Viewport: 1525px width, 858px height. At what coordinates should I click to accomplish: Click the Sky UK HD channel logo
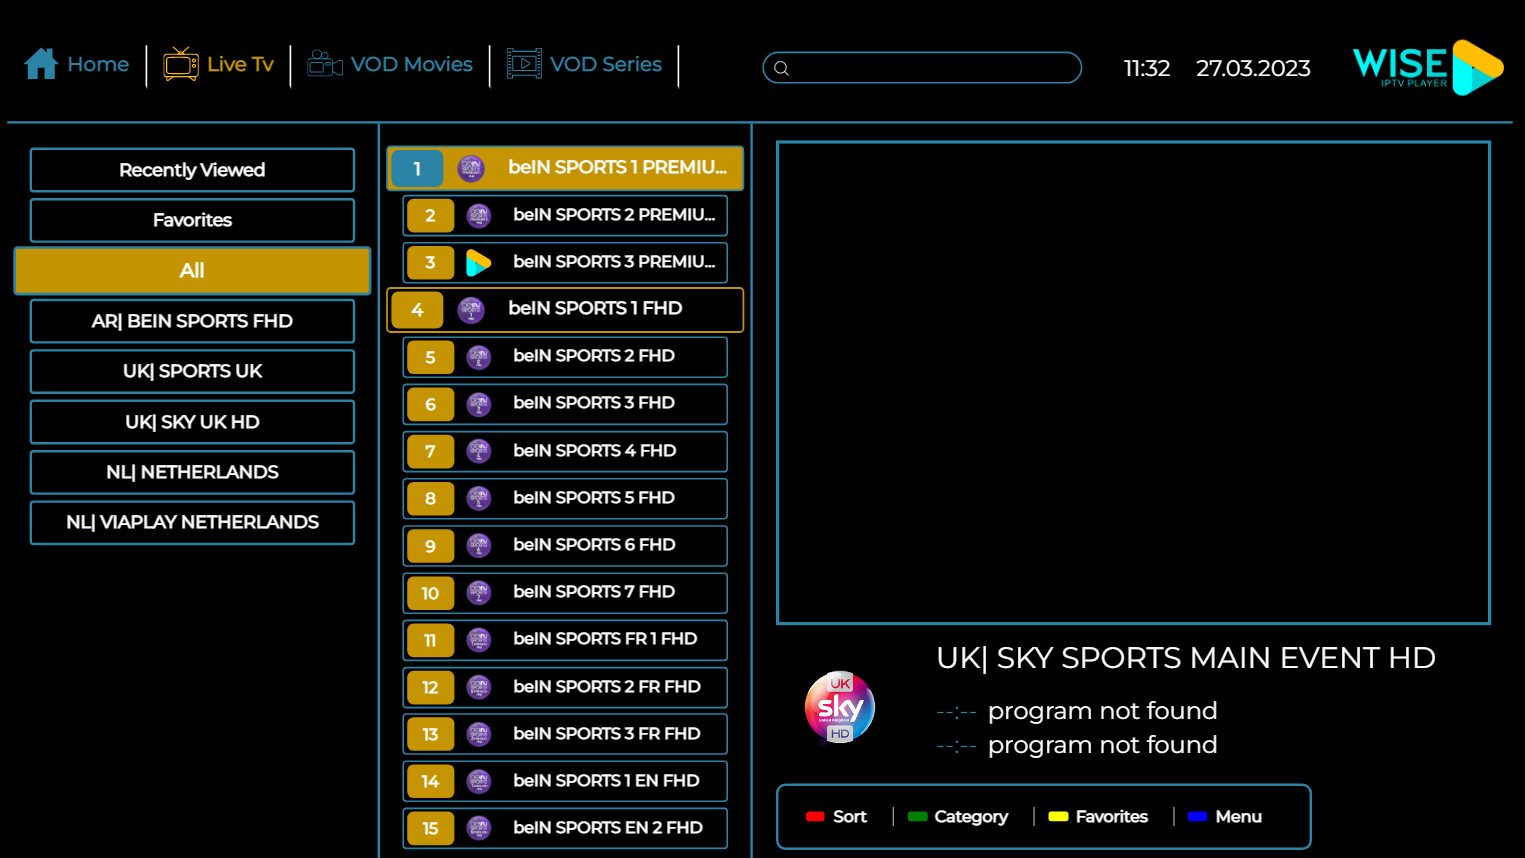pyautogui.click(x=840, y=708)
